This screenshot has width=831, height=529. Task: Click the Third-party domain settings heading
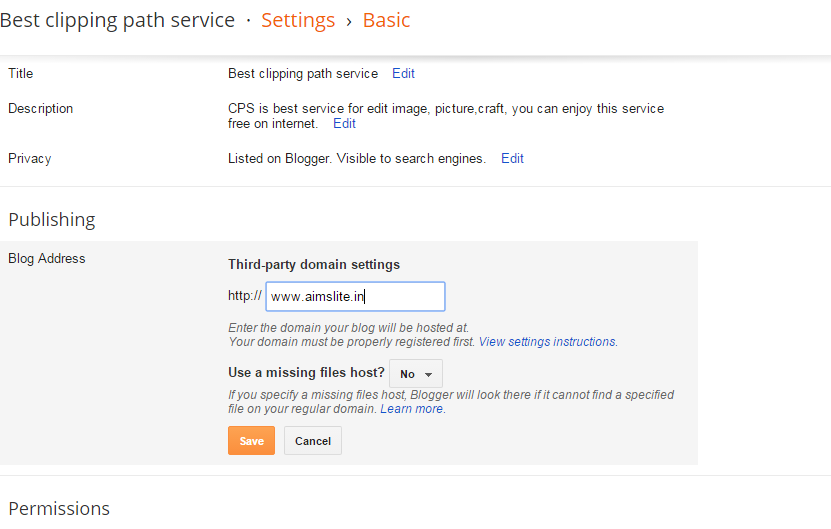click(314, 265)
